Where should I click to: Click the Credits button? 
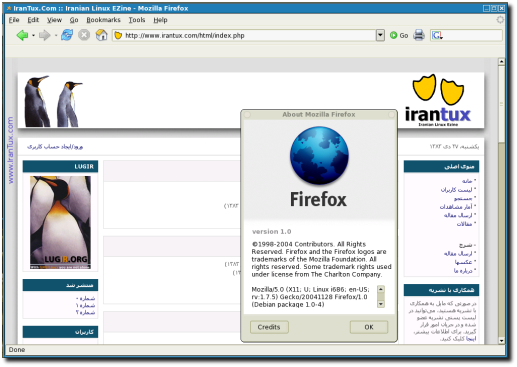point(269,327)
